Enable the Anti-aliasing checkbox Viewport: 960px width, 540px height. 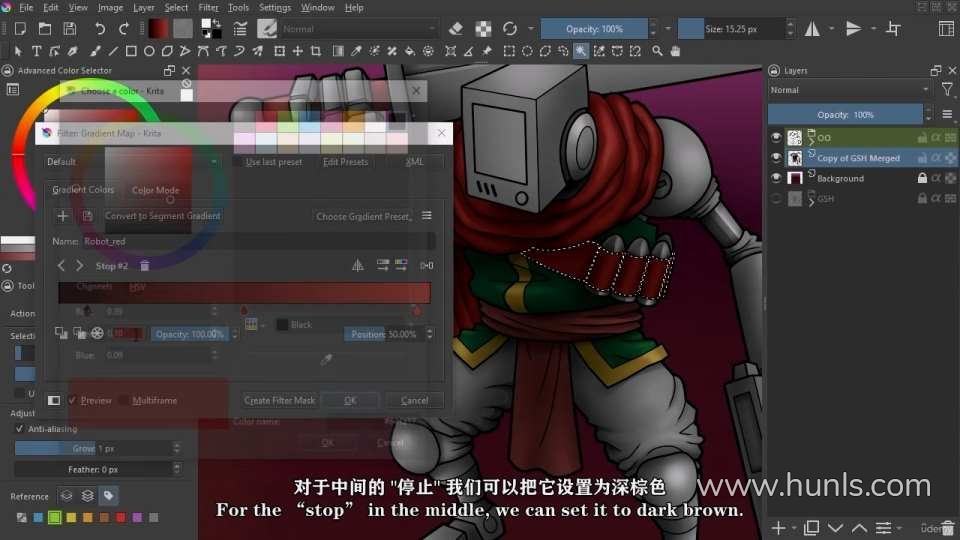19,428
